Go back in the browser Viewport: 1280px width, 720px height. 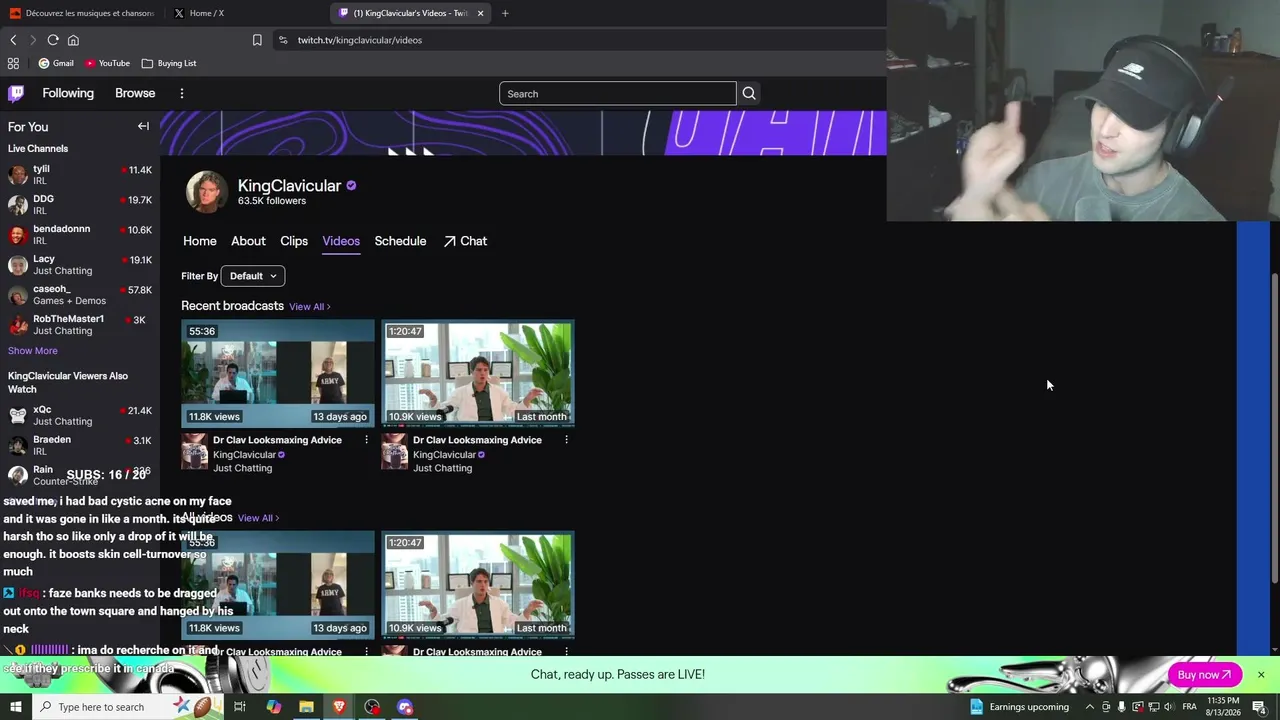point(13,40)
